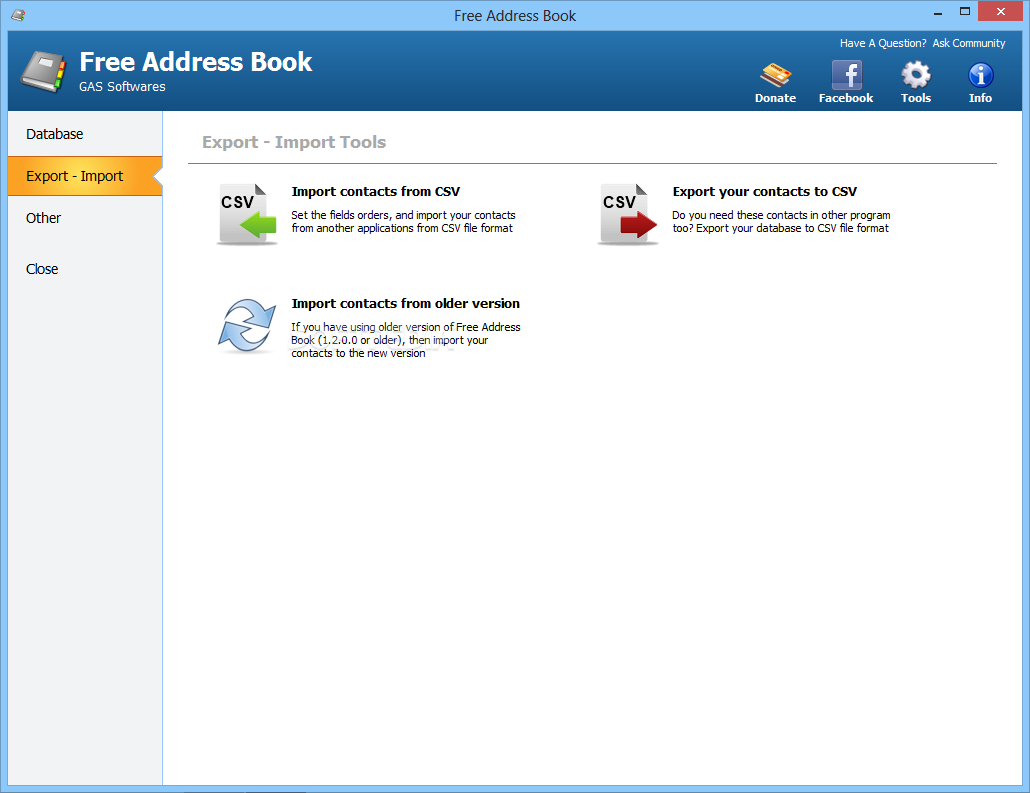This screenshot has height=793, width=1030.
Task: Open the Other menu item
Action: 85,218
